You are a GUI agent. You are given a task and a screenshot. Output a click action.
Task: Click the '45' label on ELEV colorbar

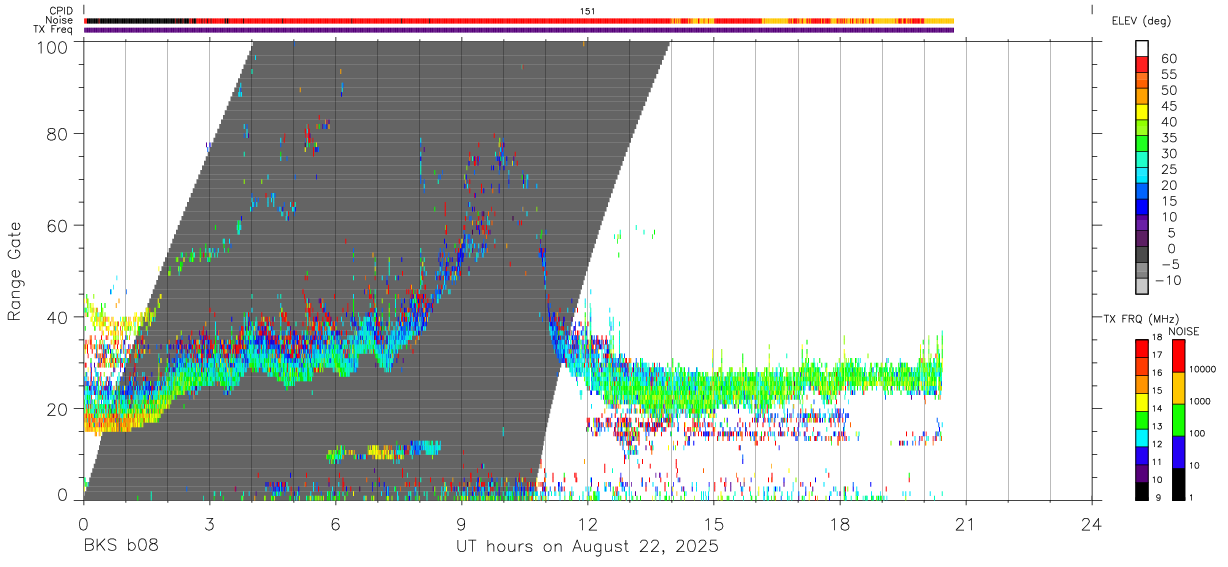tap(1168, 106)
